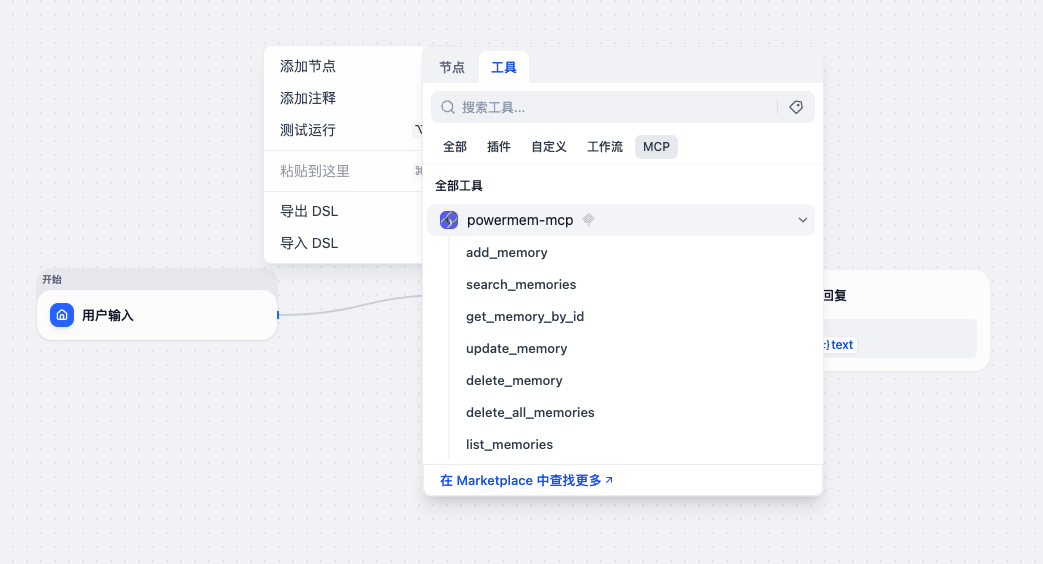Filter tools by 全部
Image resolution: width=1043 pixels, height=564 pixels.
pos(455,147)
